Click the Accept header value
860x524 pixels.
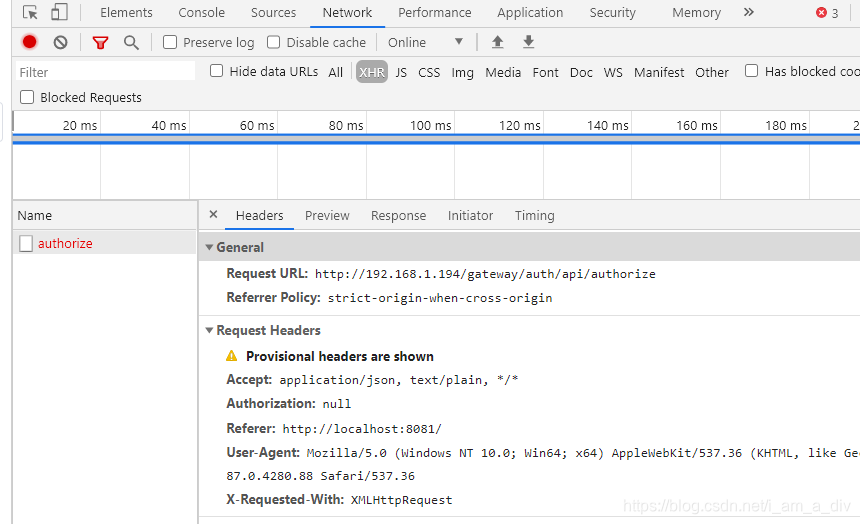[399, 380]
